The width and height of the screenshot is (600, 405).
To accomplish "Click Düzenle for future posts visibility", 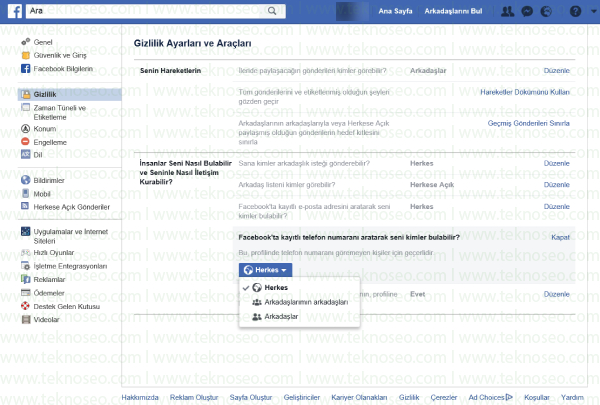I will pyautogui.click(x=557, y=70).
